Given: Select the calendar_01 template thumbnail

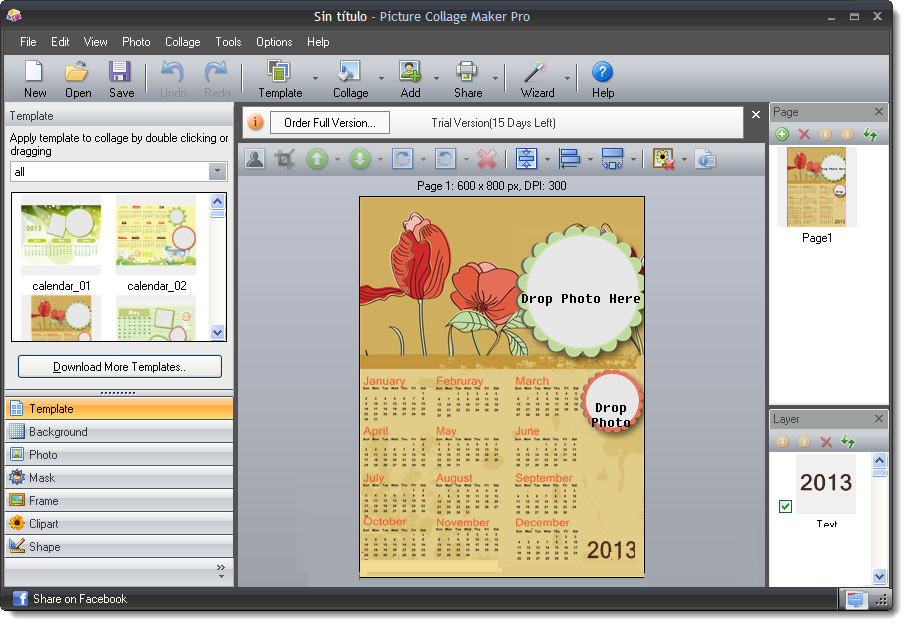Looking at the screenshot, I should click(x=61, y=235).
